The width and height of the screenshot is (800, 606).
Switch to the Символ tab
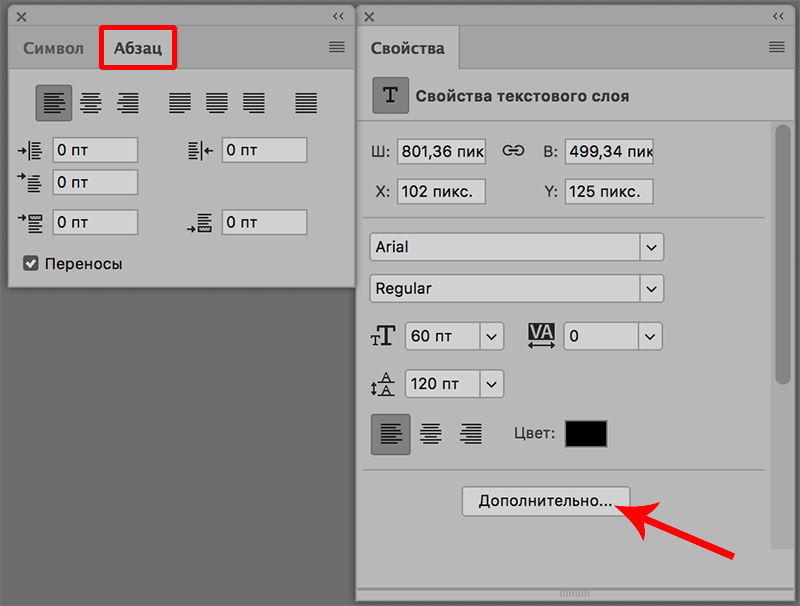tap(53, 48)
